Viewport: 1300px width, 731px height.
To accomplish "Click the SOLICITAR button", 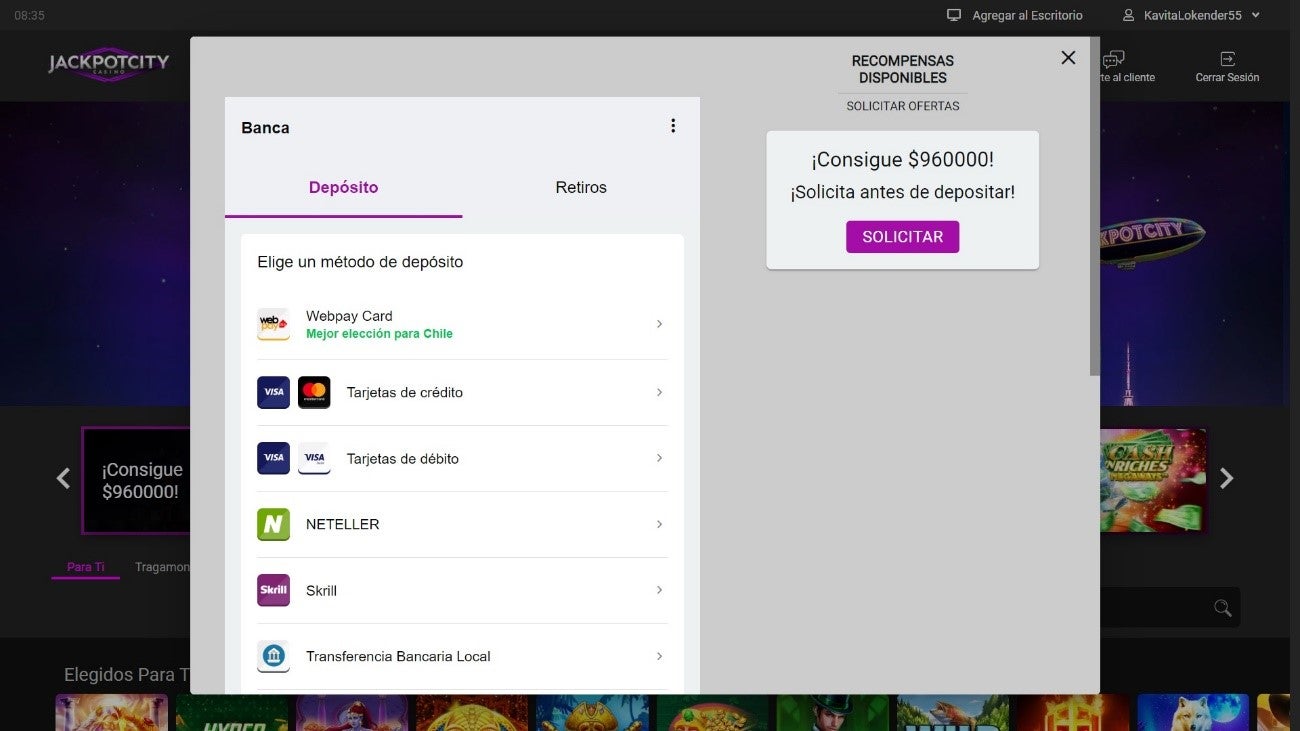I will coord(902,237).
